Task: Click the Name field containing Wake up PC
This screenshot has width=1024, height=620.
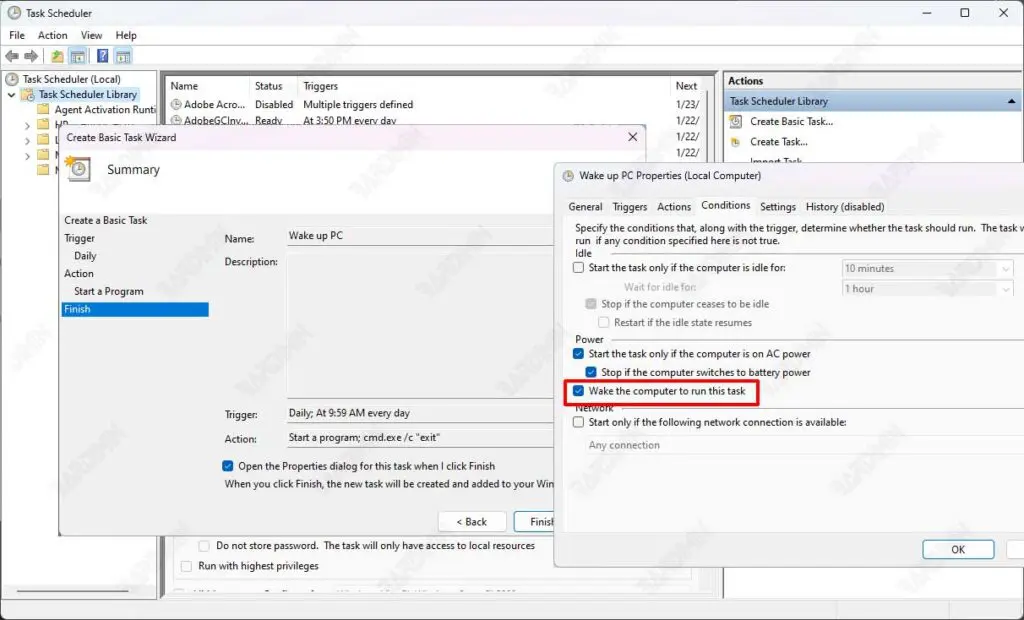Action: click(421, 236)
